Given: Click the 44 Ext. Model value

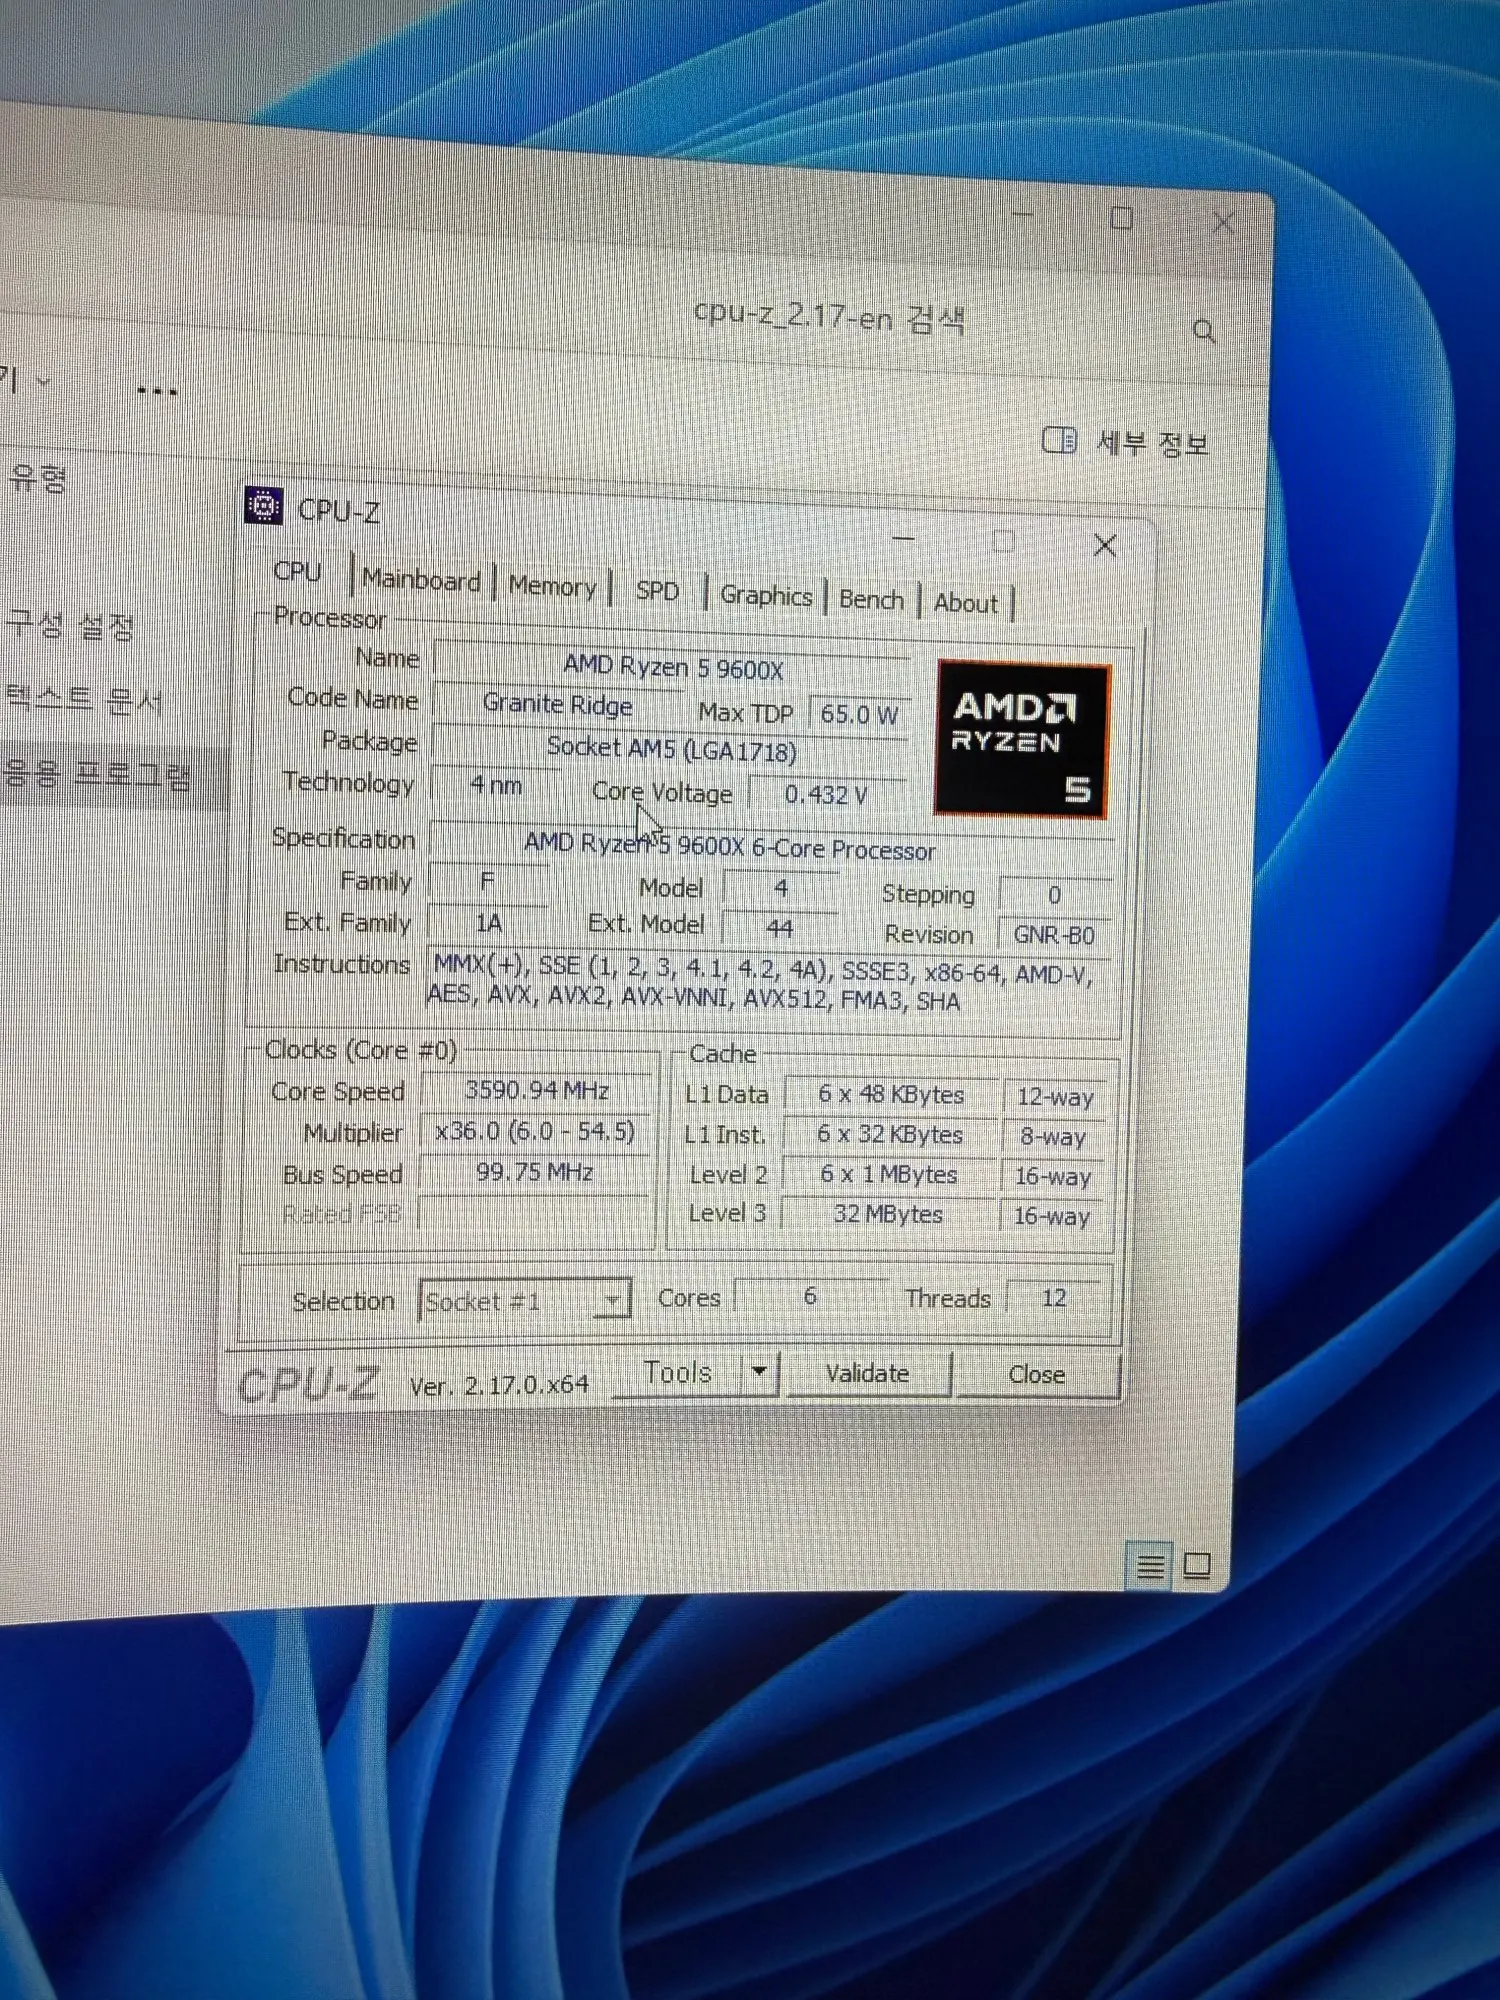Looking at the screenshot, I should tap(780, 928).
